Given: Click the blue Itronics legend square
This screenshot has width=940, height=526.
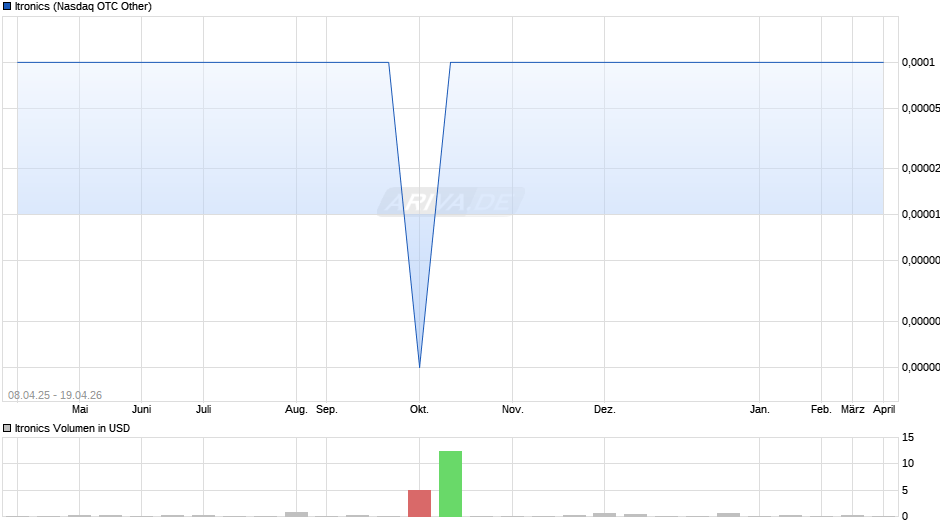Looking at the screenshot, I should pos(7,7).
